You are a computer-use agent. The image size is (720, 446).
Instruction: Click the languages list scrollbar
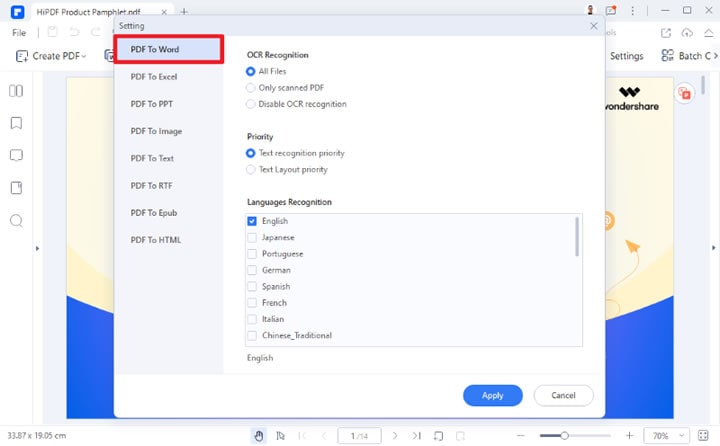click(577, 237)
